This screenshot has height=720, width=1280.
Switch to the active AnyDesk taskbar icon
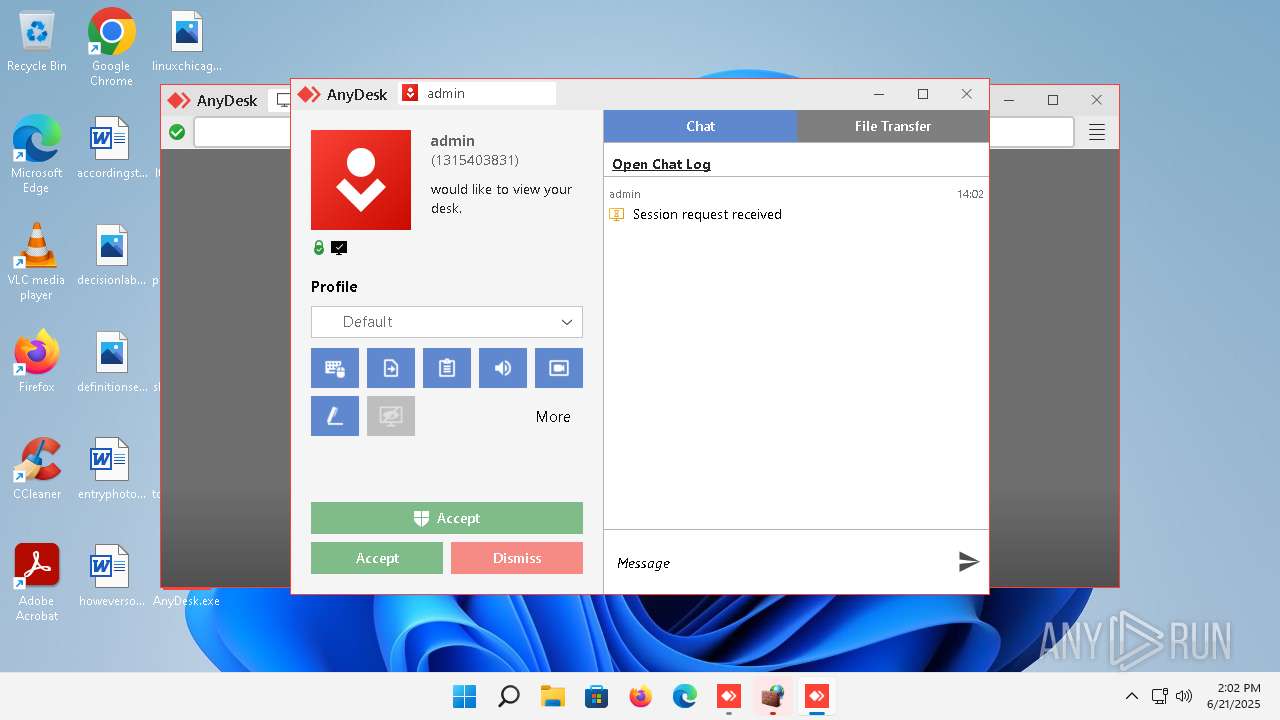coord(817,696)
